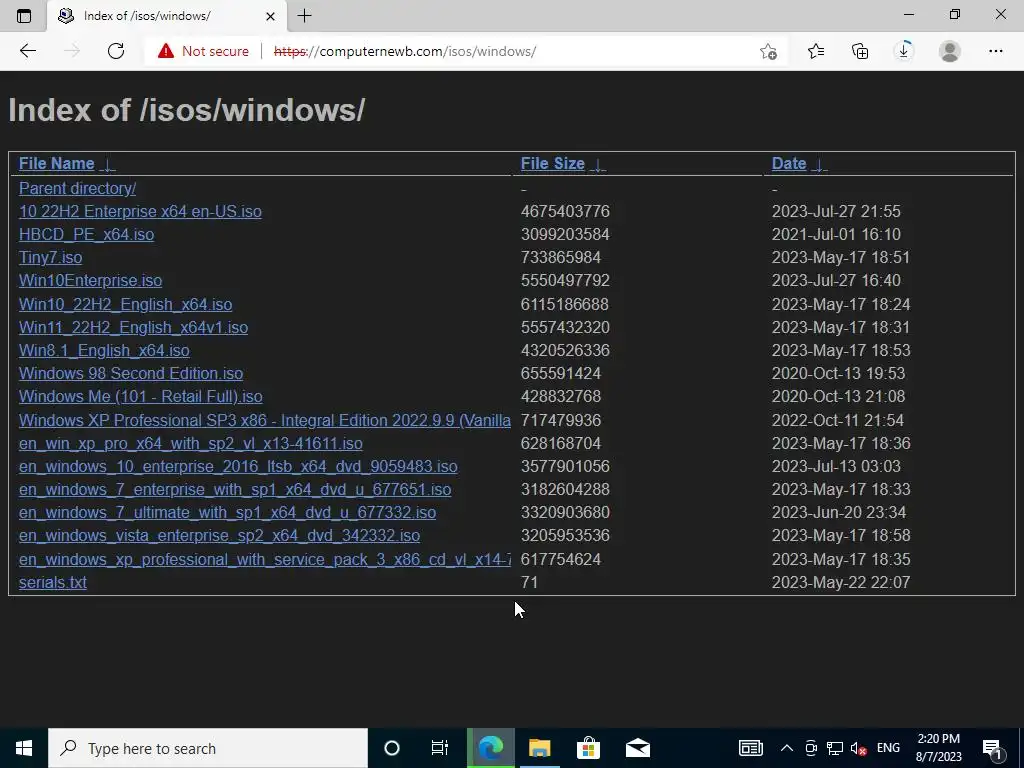
Task: Sort by File Name header
Action: pyautogui.click(x=57, y=163)
